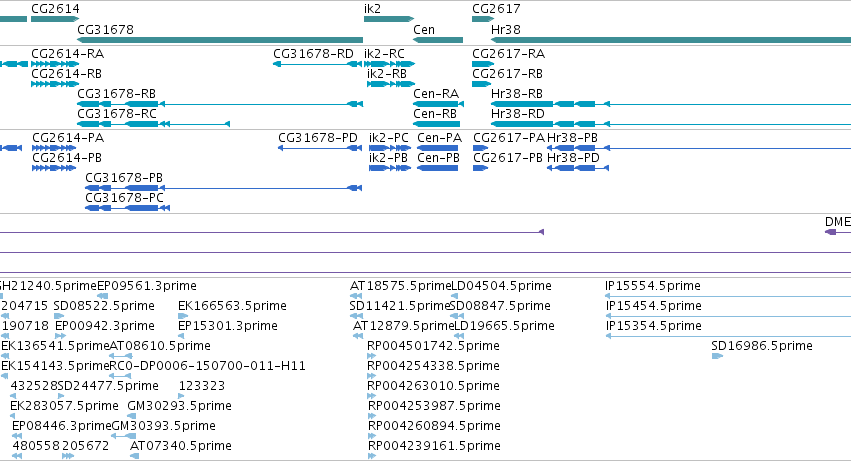
Task: Click EST label GM30293.5prime
Action: [x=180, y=407]
